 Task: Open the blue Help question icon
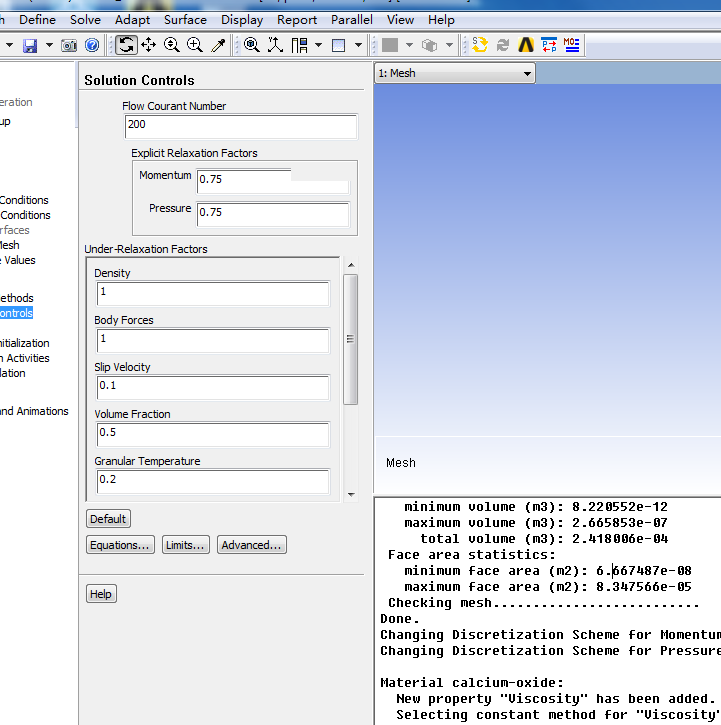point(92,45)
